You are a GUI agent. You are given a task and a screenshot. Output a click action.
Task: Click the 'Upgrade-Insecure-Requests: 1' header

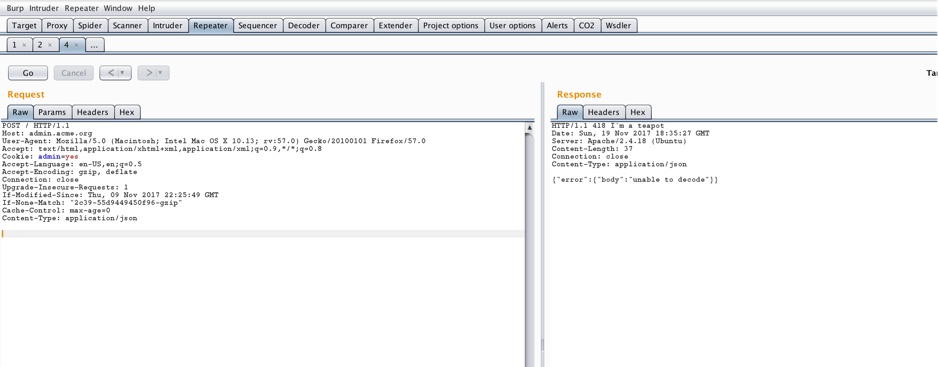click(x=65, y=187)
